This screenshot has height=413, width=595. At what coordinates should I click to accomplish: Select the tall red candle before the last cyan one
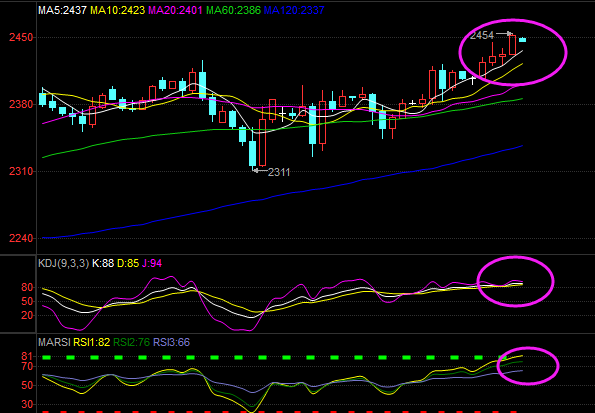(512, 45)
